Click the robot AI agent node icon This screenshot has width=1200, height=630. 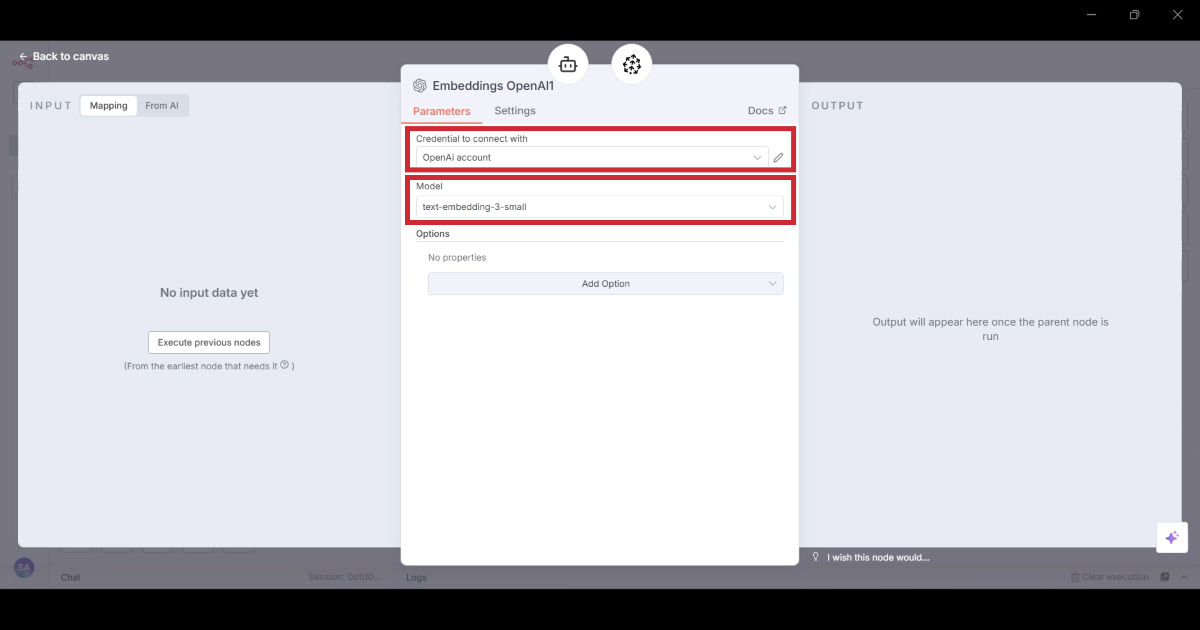568,65
